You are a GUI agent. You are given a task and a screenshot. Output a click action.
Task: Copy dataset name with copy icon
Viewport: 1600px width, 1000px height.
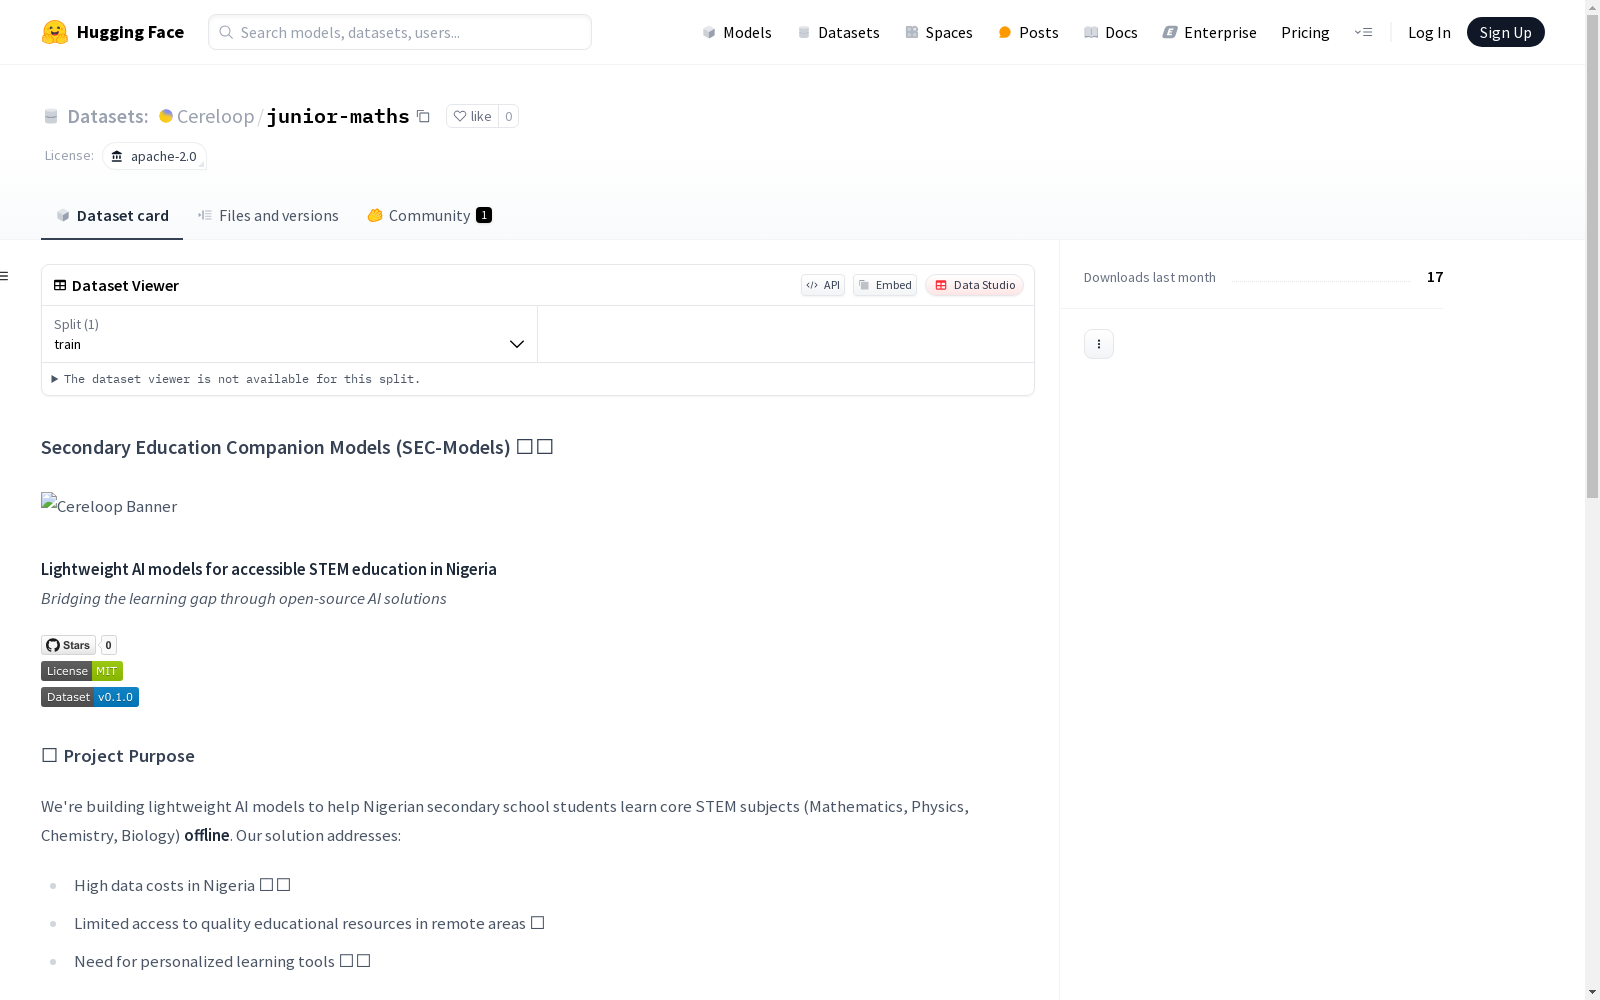coord(423,116)
